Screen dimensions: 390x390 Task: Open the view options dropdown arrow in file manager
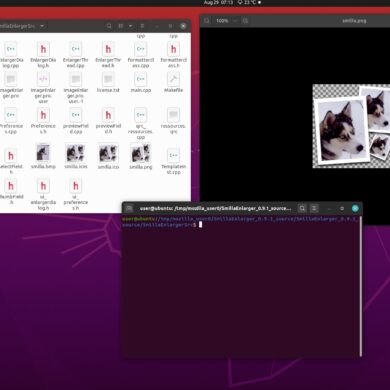pyautogui.click(x=130, y=26)
